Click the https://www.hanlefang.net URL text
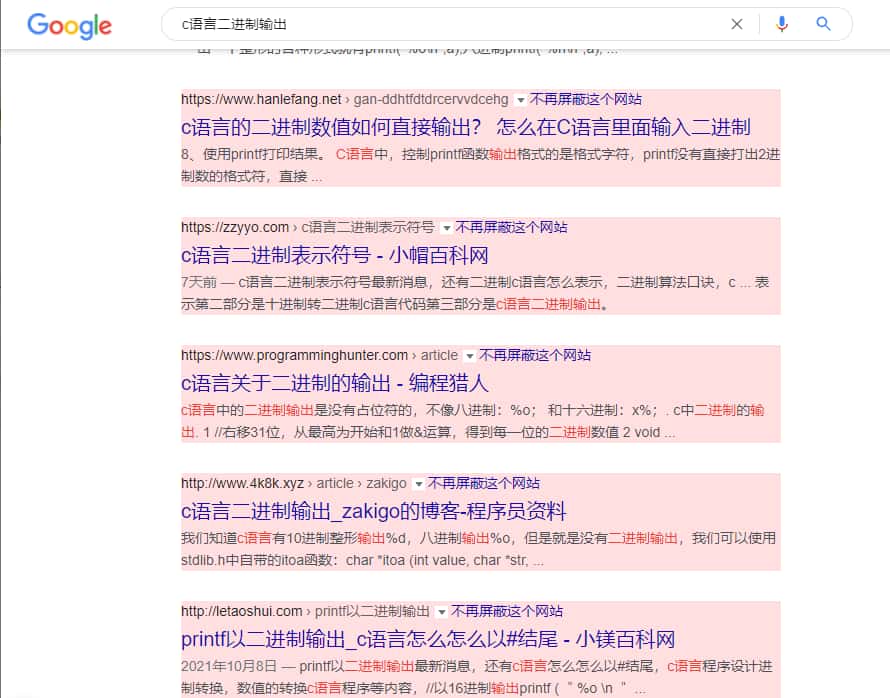890x698 pixels. (261, 99)
